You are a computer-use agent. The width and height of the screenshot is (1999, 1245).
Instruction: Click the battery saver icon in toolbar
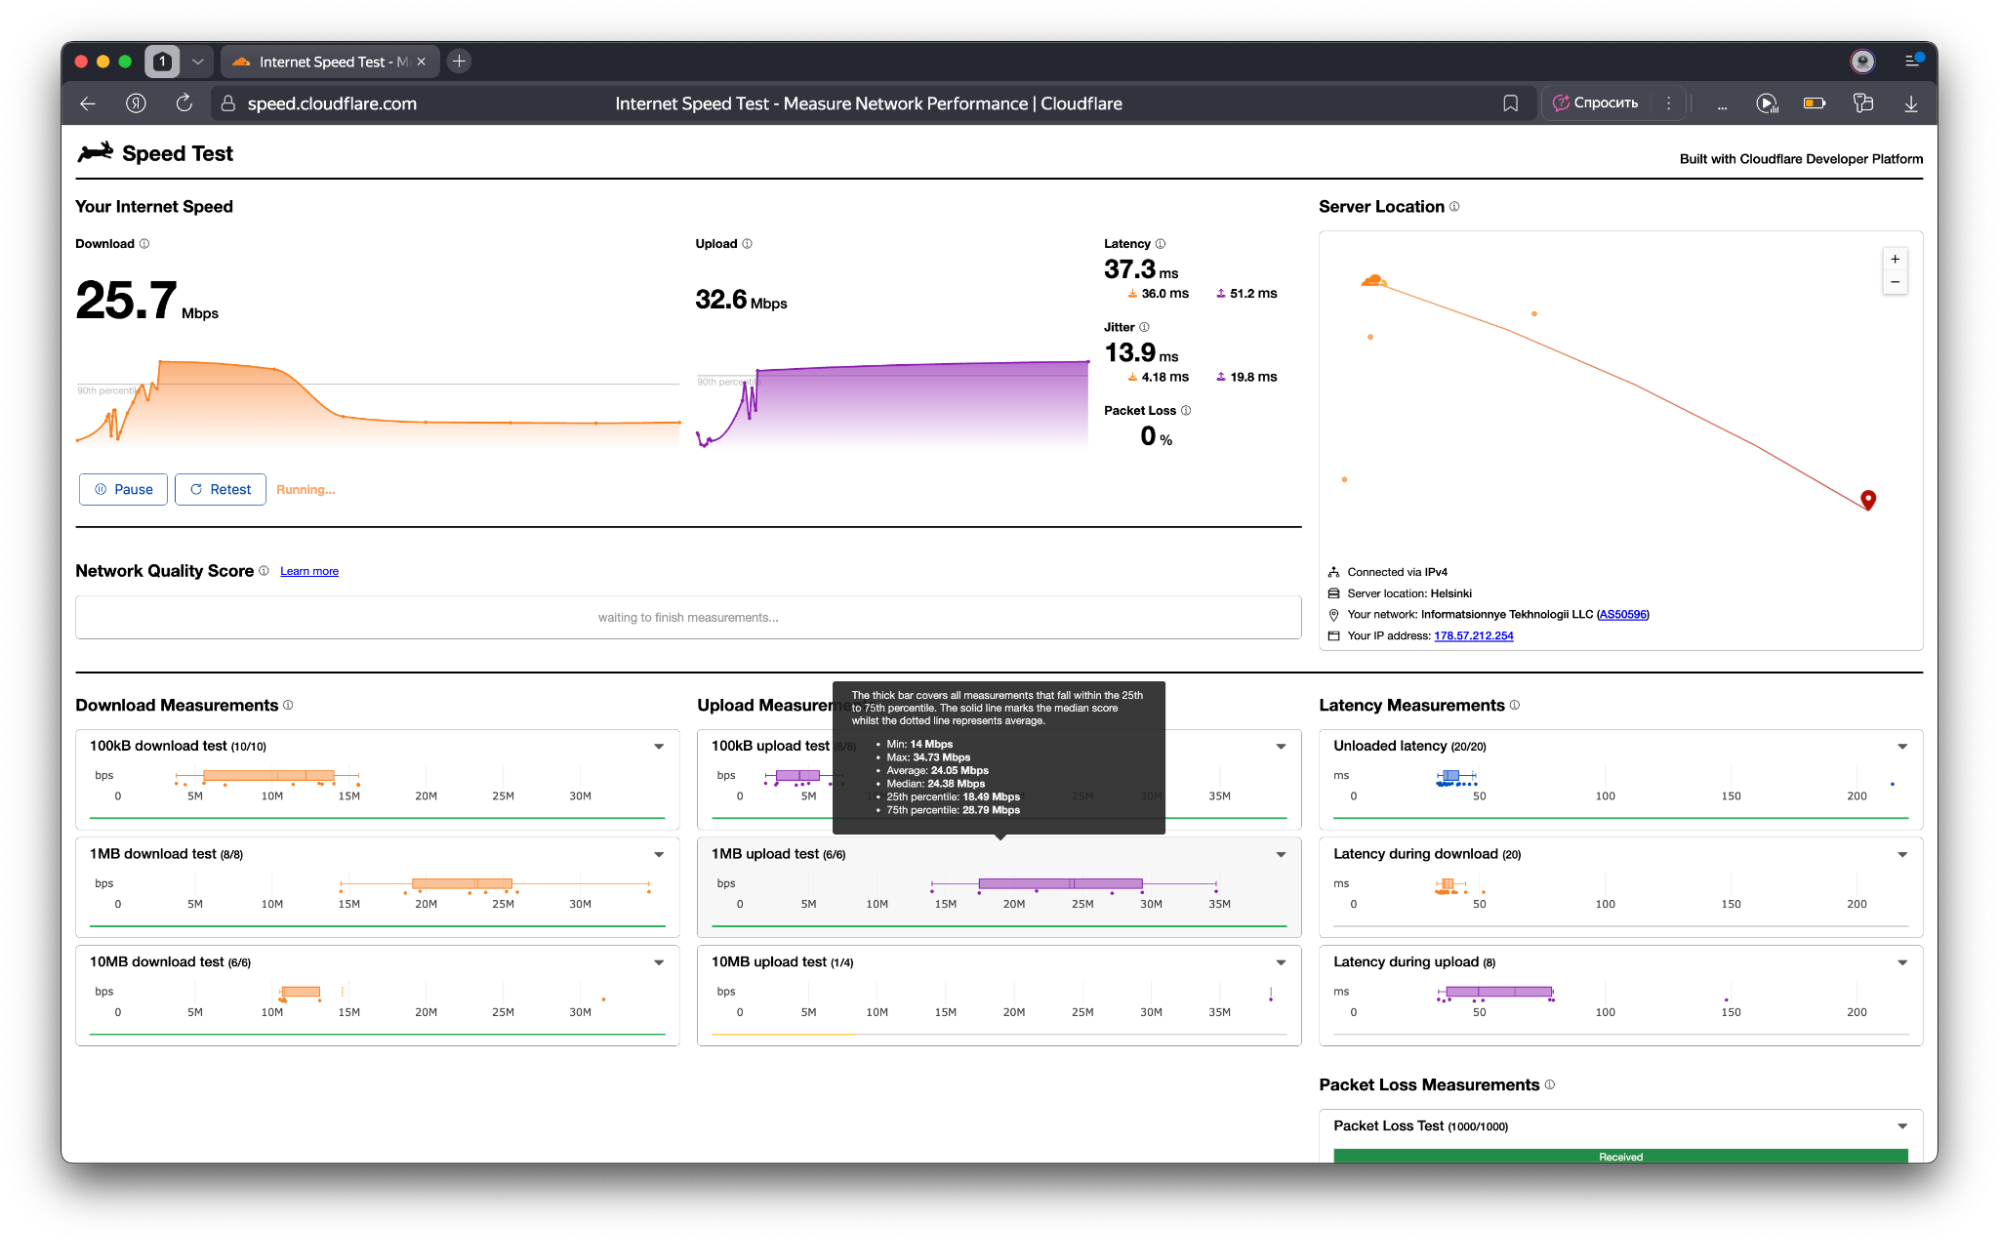pos(1814,103)
